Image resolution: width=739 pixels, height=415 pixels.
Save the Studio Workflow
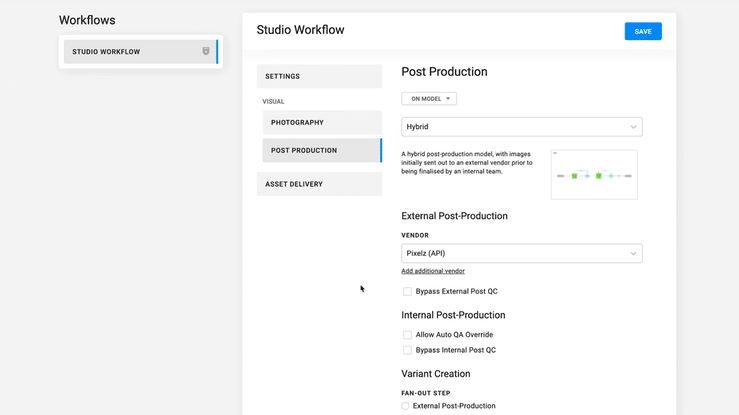[642, 31]
